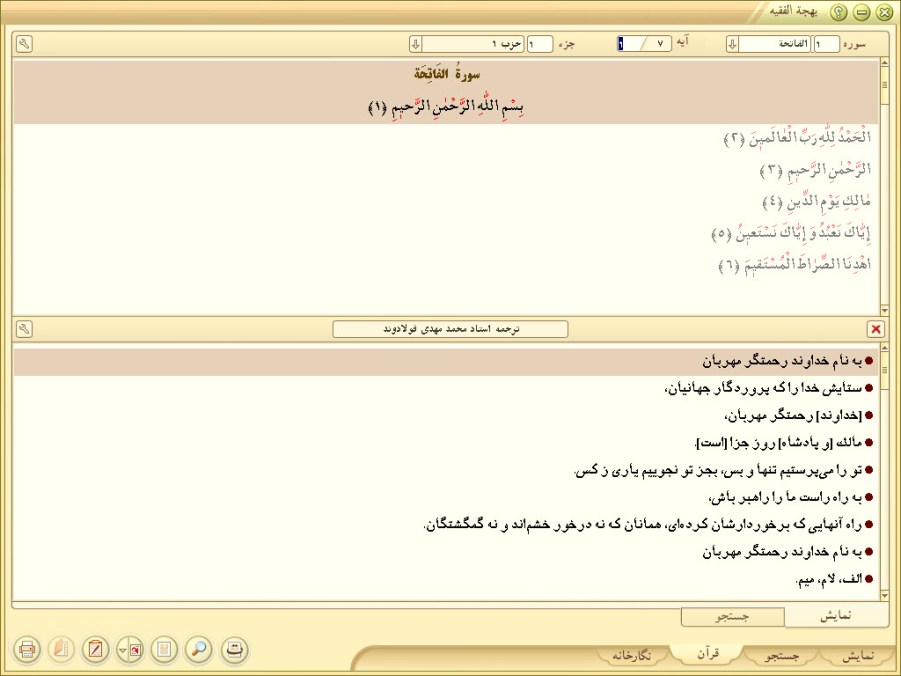Image resolution: width=901 pixels, height=676 pixels.
Task: Select translation line [خداوند] رحمتگر مهربان
Action: (799, 415)
